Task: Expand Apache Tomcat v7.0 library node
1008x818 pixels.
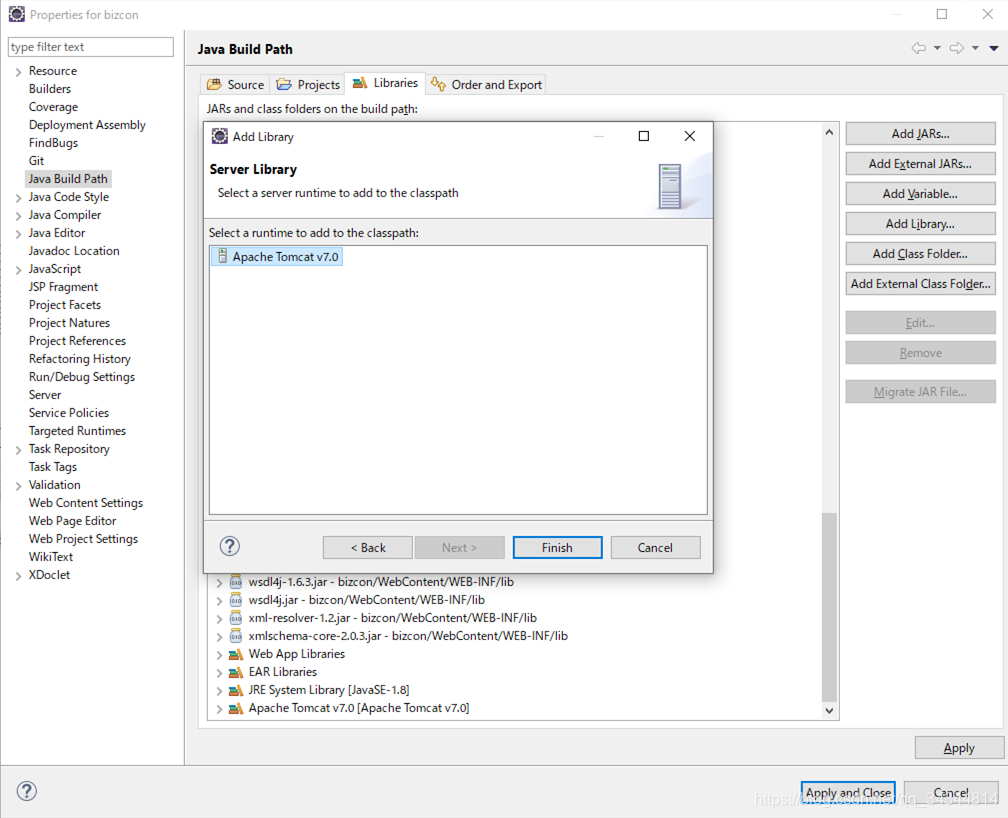Action: [x=219, y=709]
